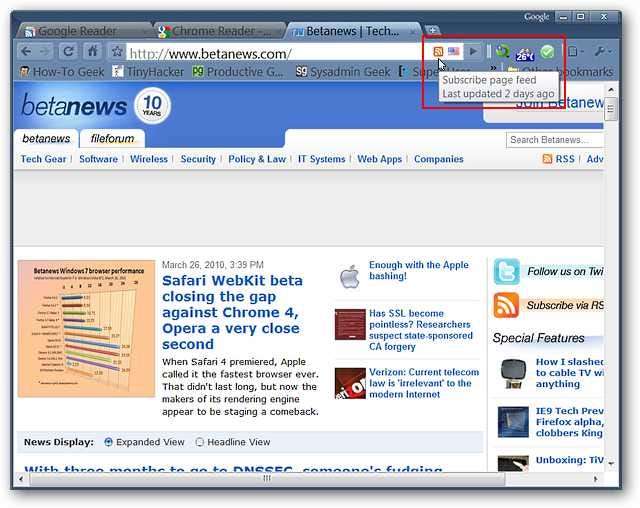
Task: Switch to the Chrome Reader tab
Action: pos(218,31)
